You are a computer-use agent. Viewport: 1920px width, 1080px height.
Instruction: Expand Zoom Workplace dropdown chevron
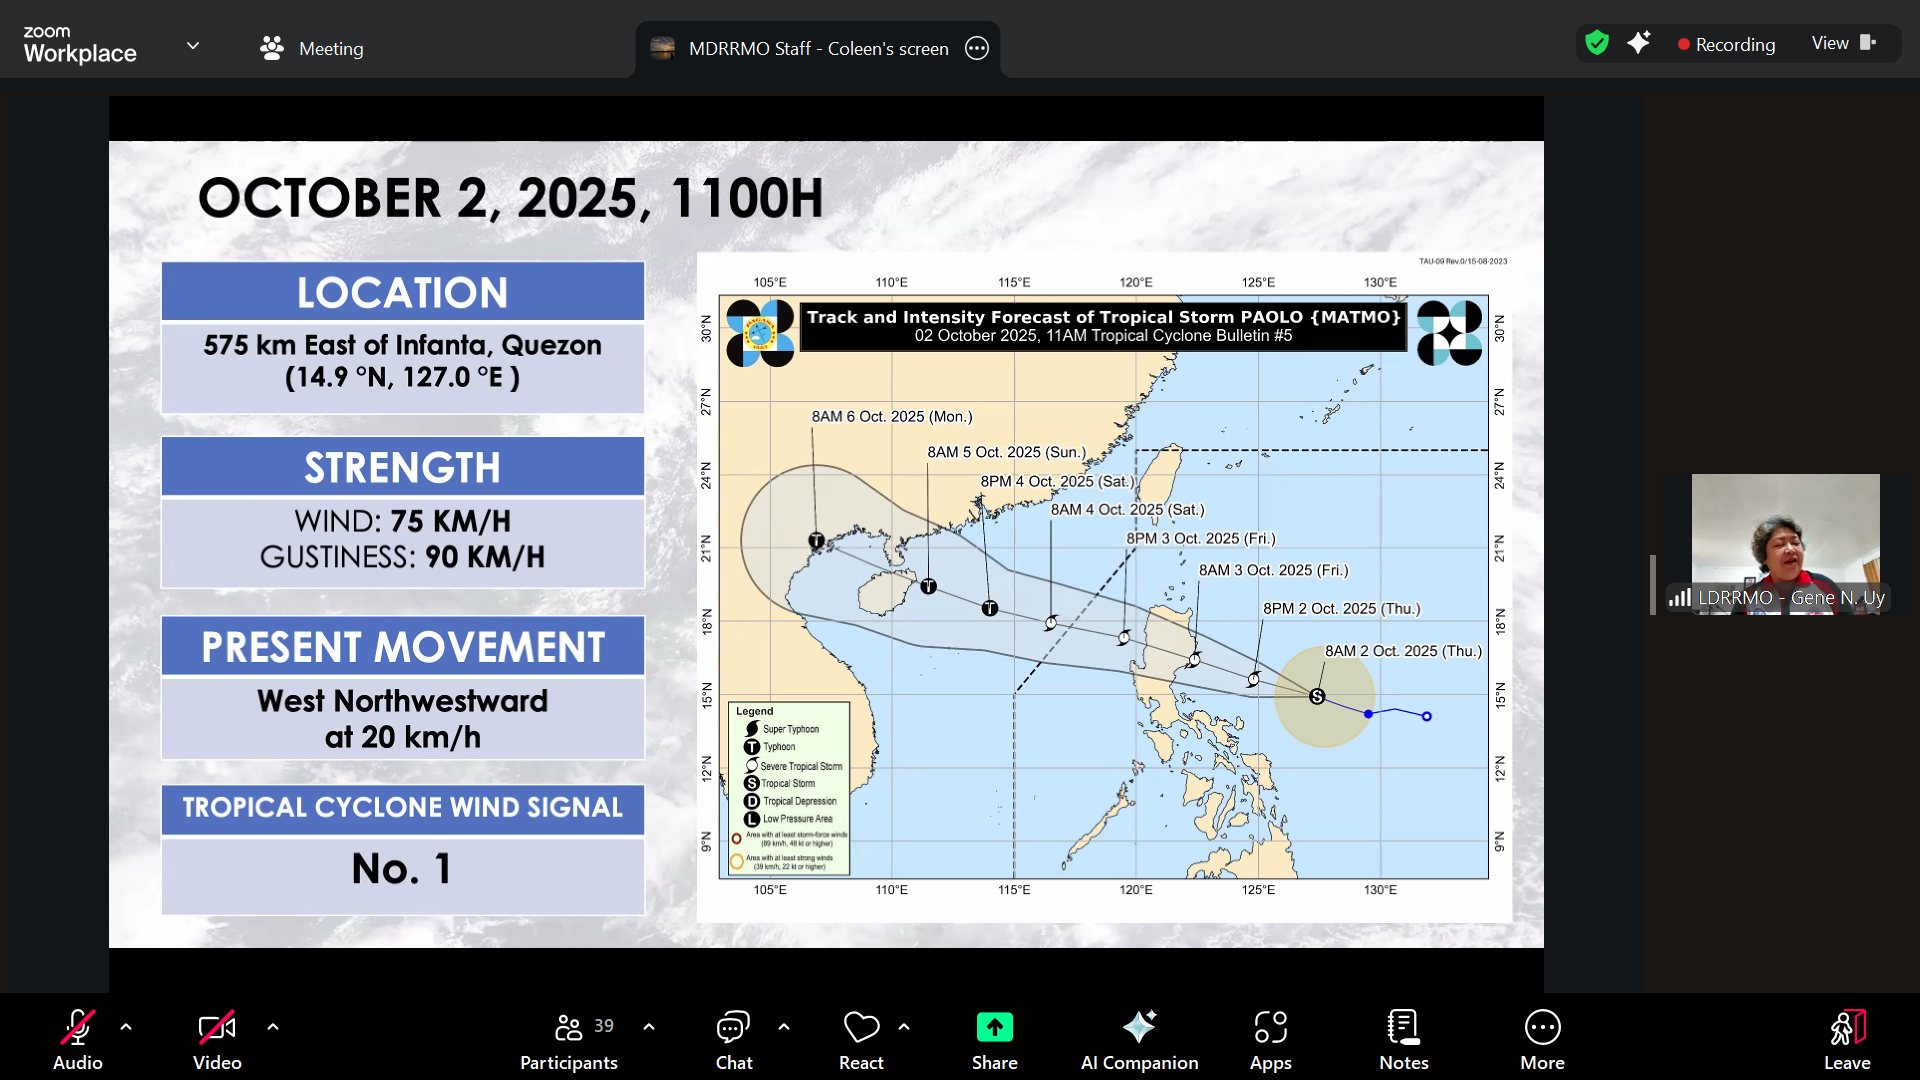193,46
